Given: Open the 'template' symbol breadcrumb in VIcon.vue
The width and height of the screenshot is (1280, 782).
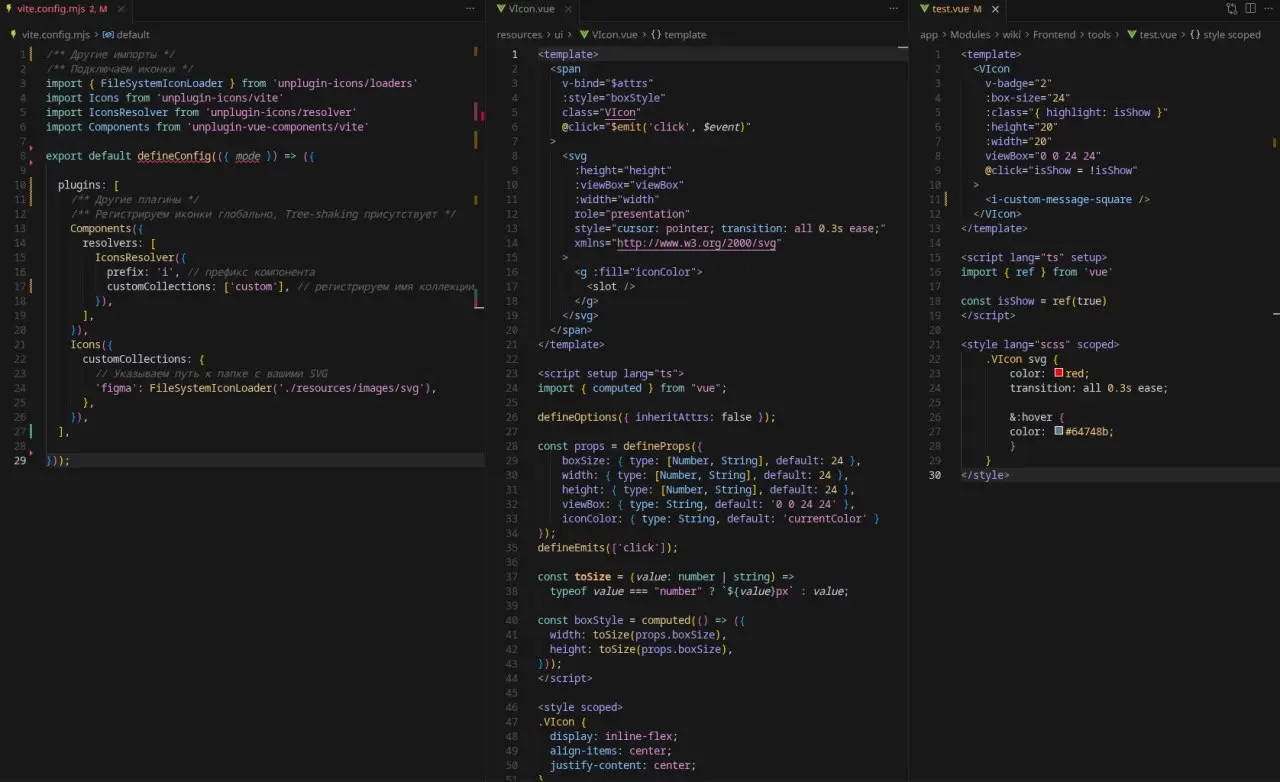Looking at the screenshot, I should (678, 34).
